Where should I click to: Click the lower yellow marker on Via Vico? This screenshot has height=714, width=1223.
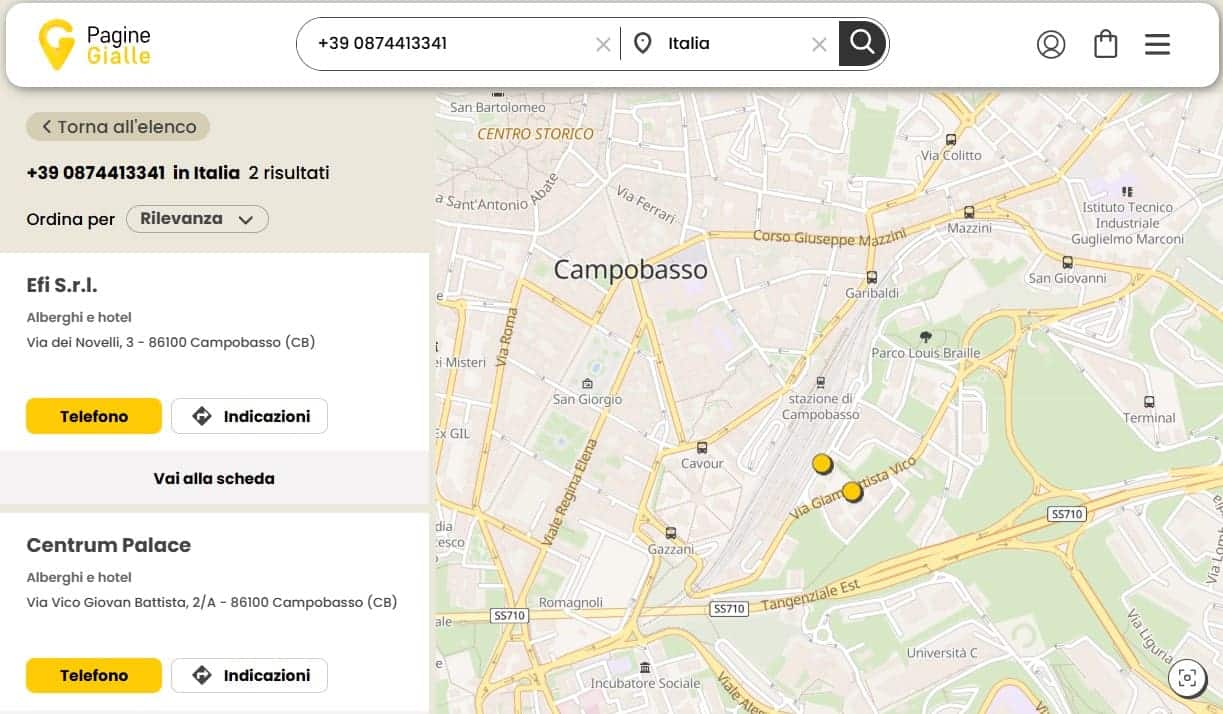852,492
